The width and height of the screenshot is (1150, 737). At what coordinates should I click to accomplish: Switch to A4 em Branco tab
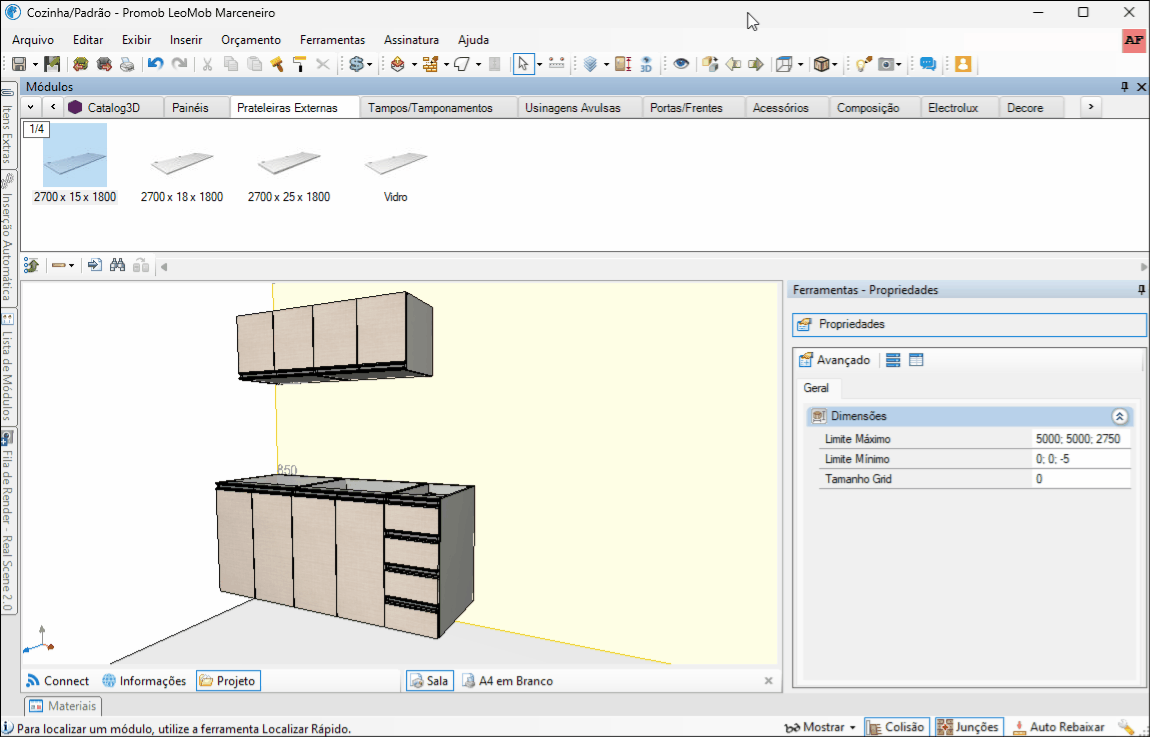coord(508,681)
